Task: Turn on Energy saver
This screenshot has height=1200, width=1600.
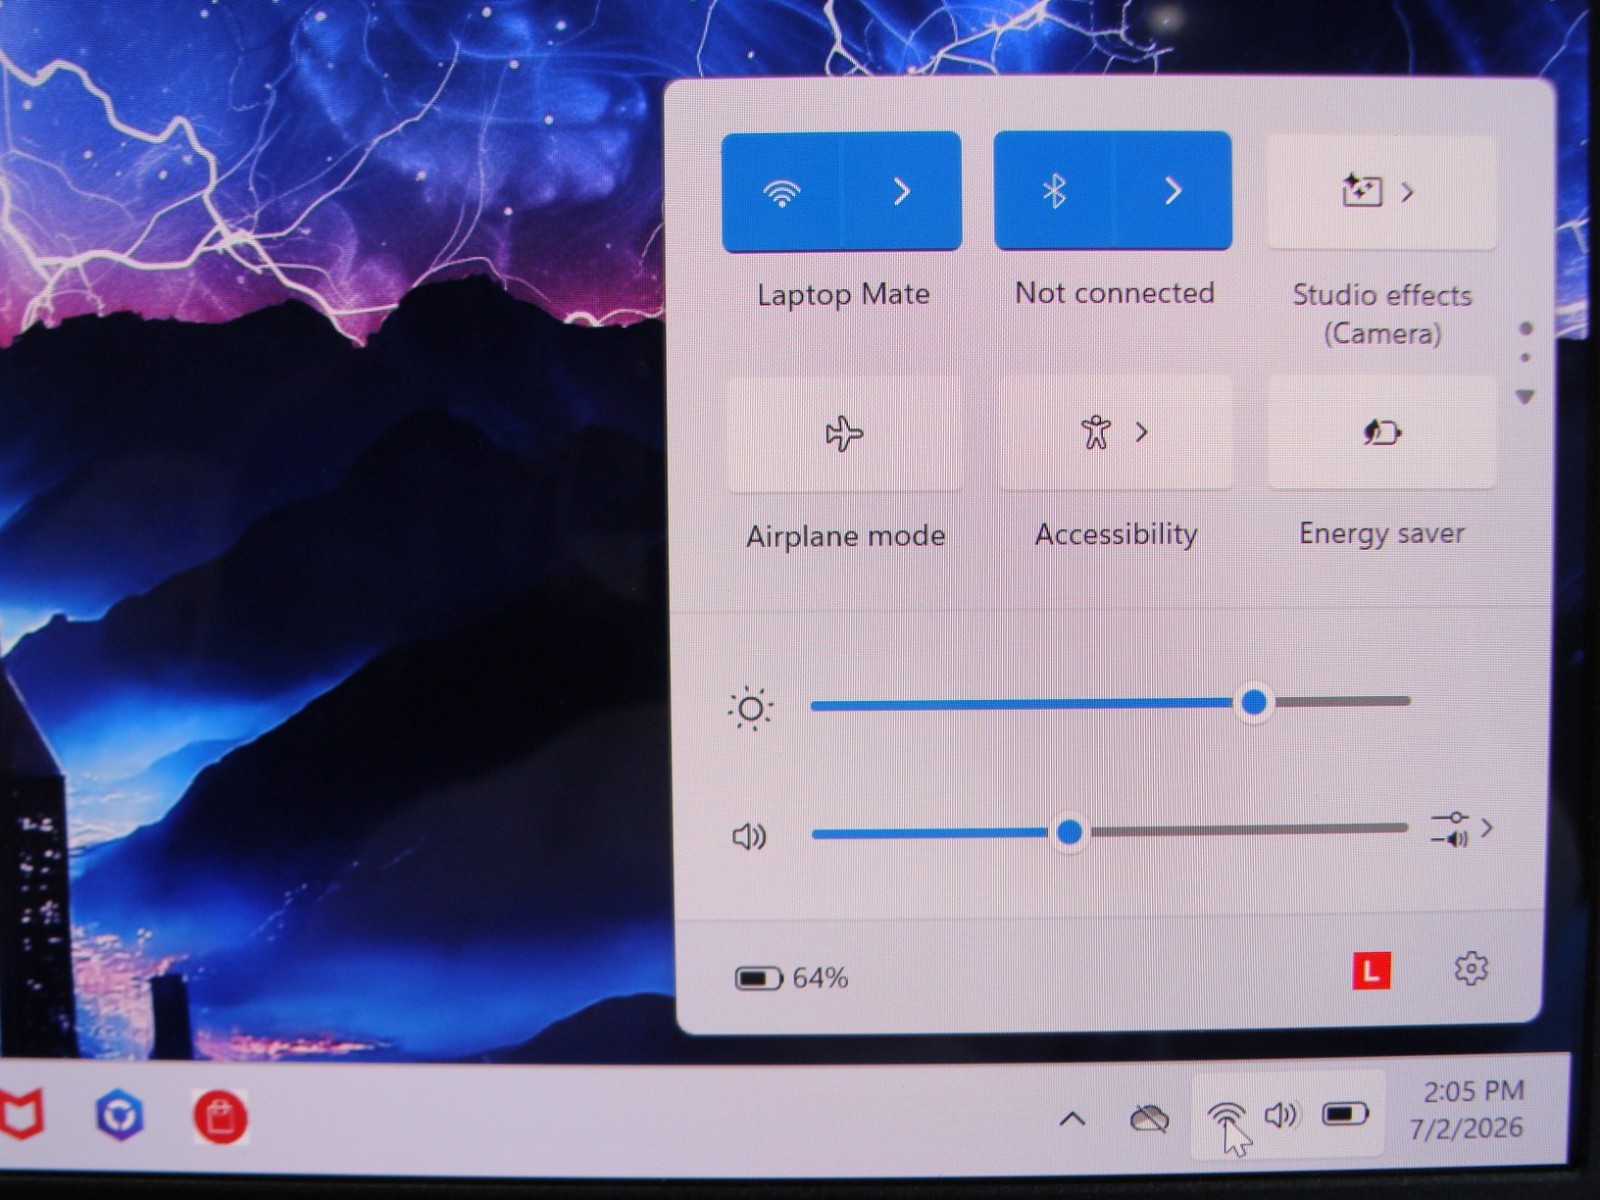Action: [x=1381, y=432]
